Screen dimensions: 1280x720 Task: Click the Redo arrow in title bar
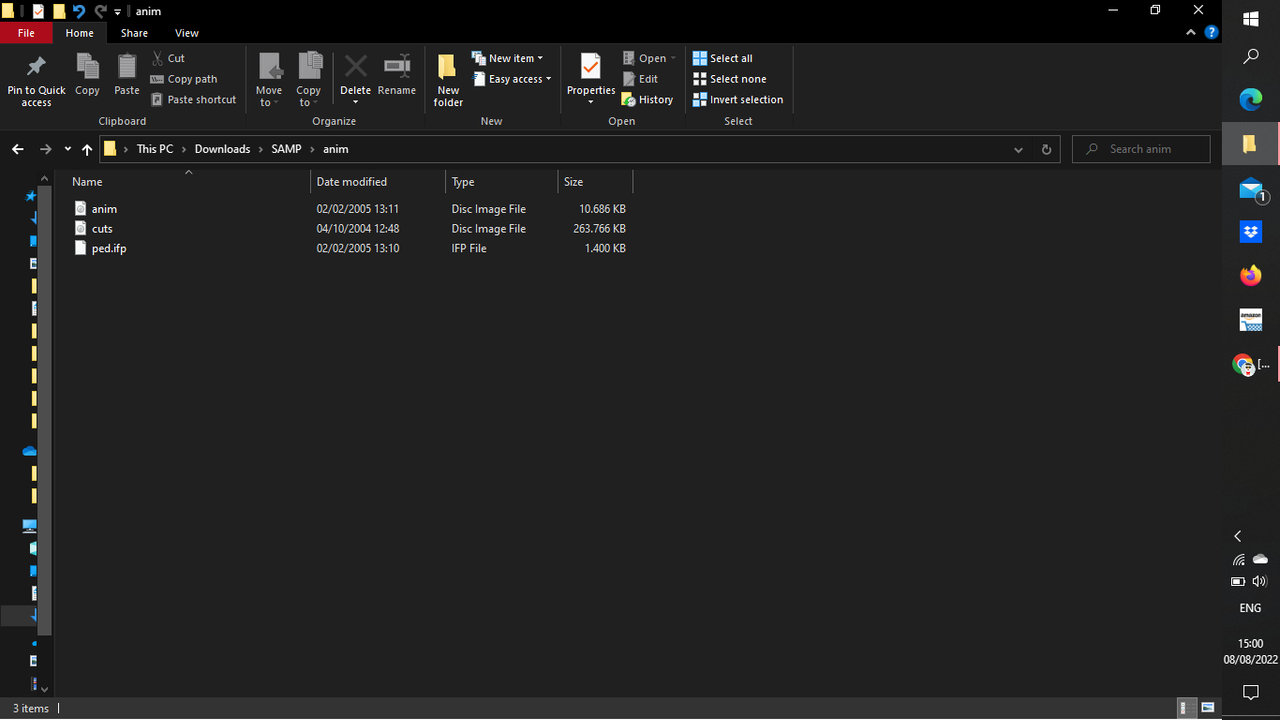tap(100, 11)
